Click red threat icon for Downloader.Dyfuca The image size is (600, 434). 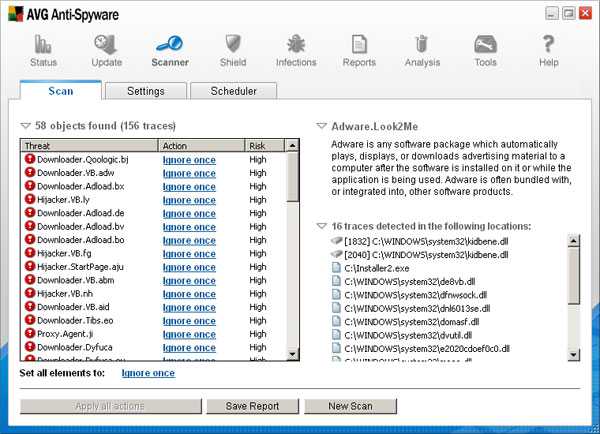click(30, 346)
